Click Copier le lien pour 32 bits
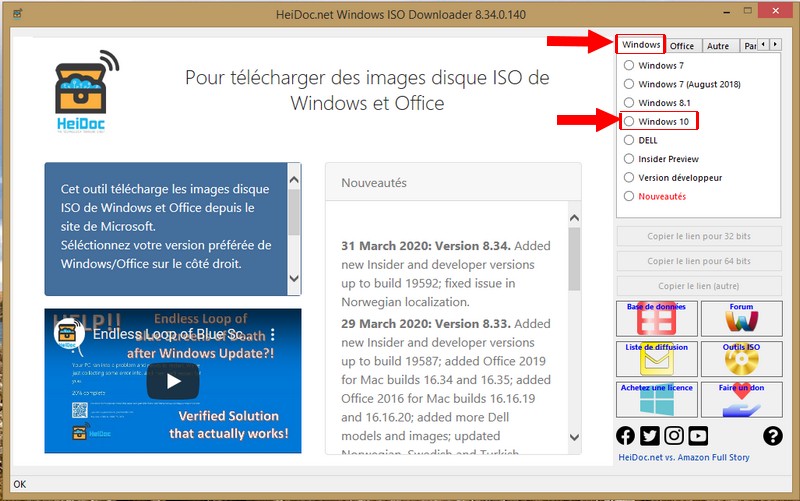 click(699, 236)
